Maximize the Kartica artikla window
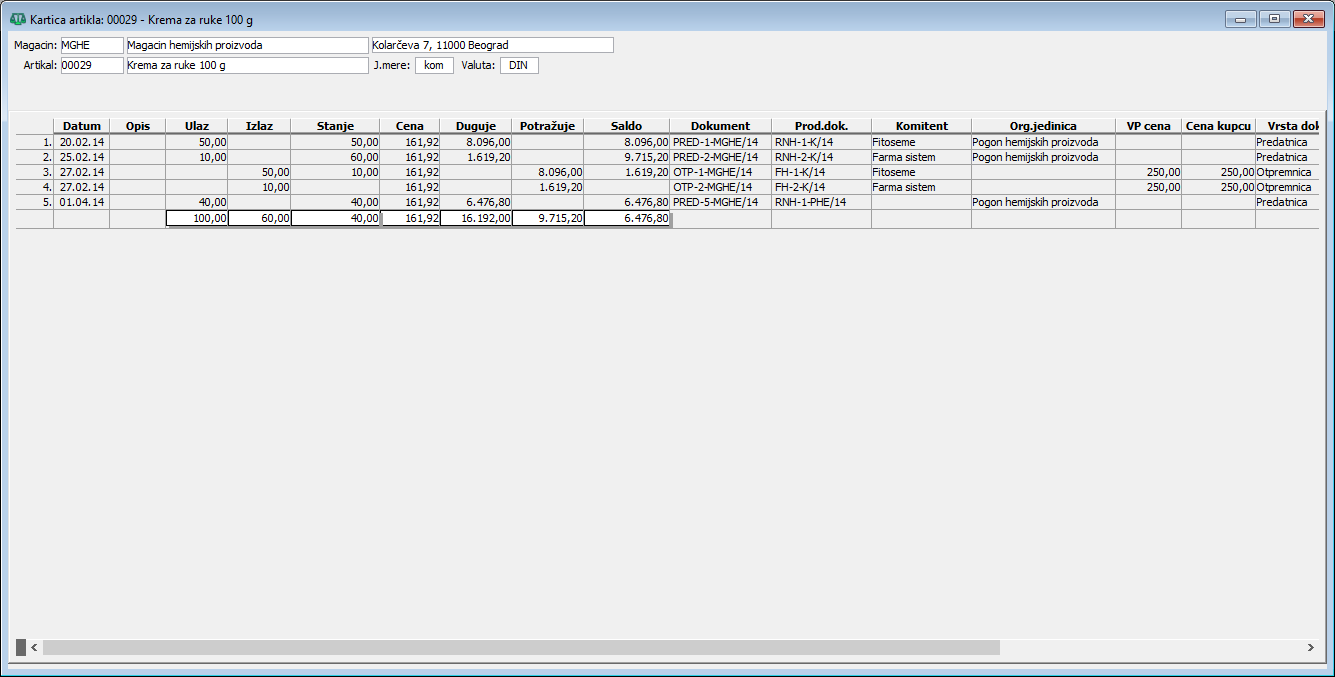This screenshot has height=677, width=1335. coord(1273,19)
